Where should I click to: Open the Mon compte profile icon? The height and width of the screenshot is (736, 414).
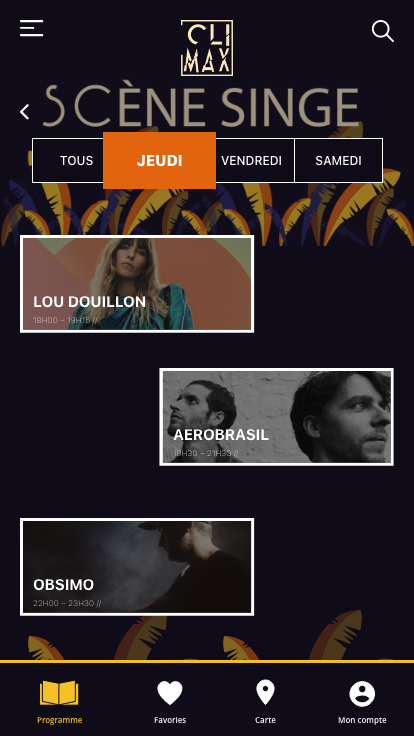362,694
